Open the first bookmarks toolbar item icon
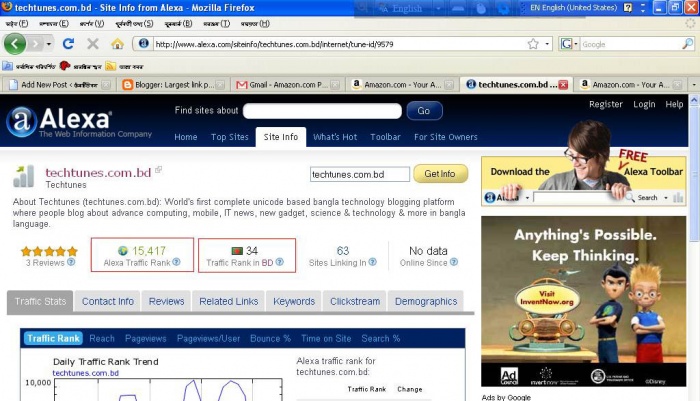This screenshot has height=401, width=700. pos(8,66)
